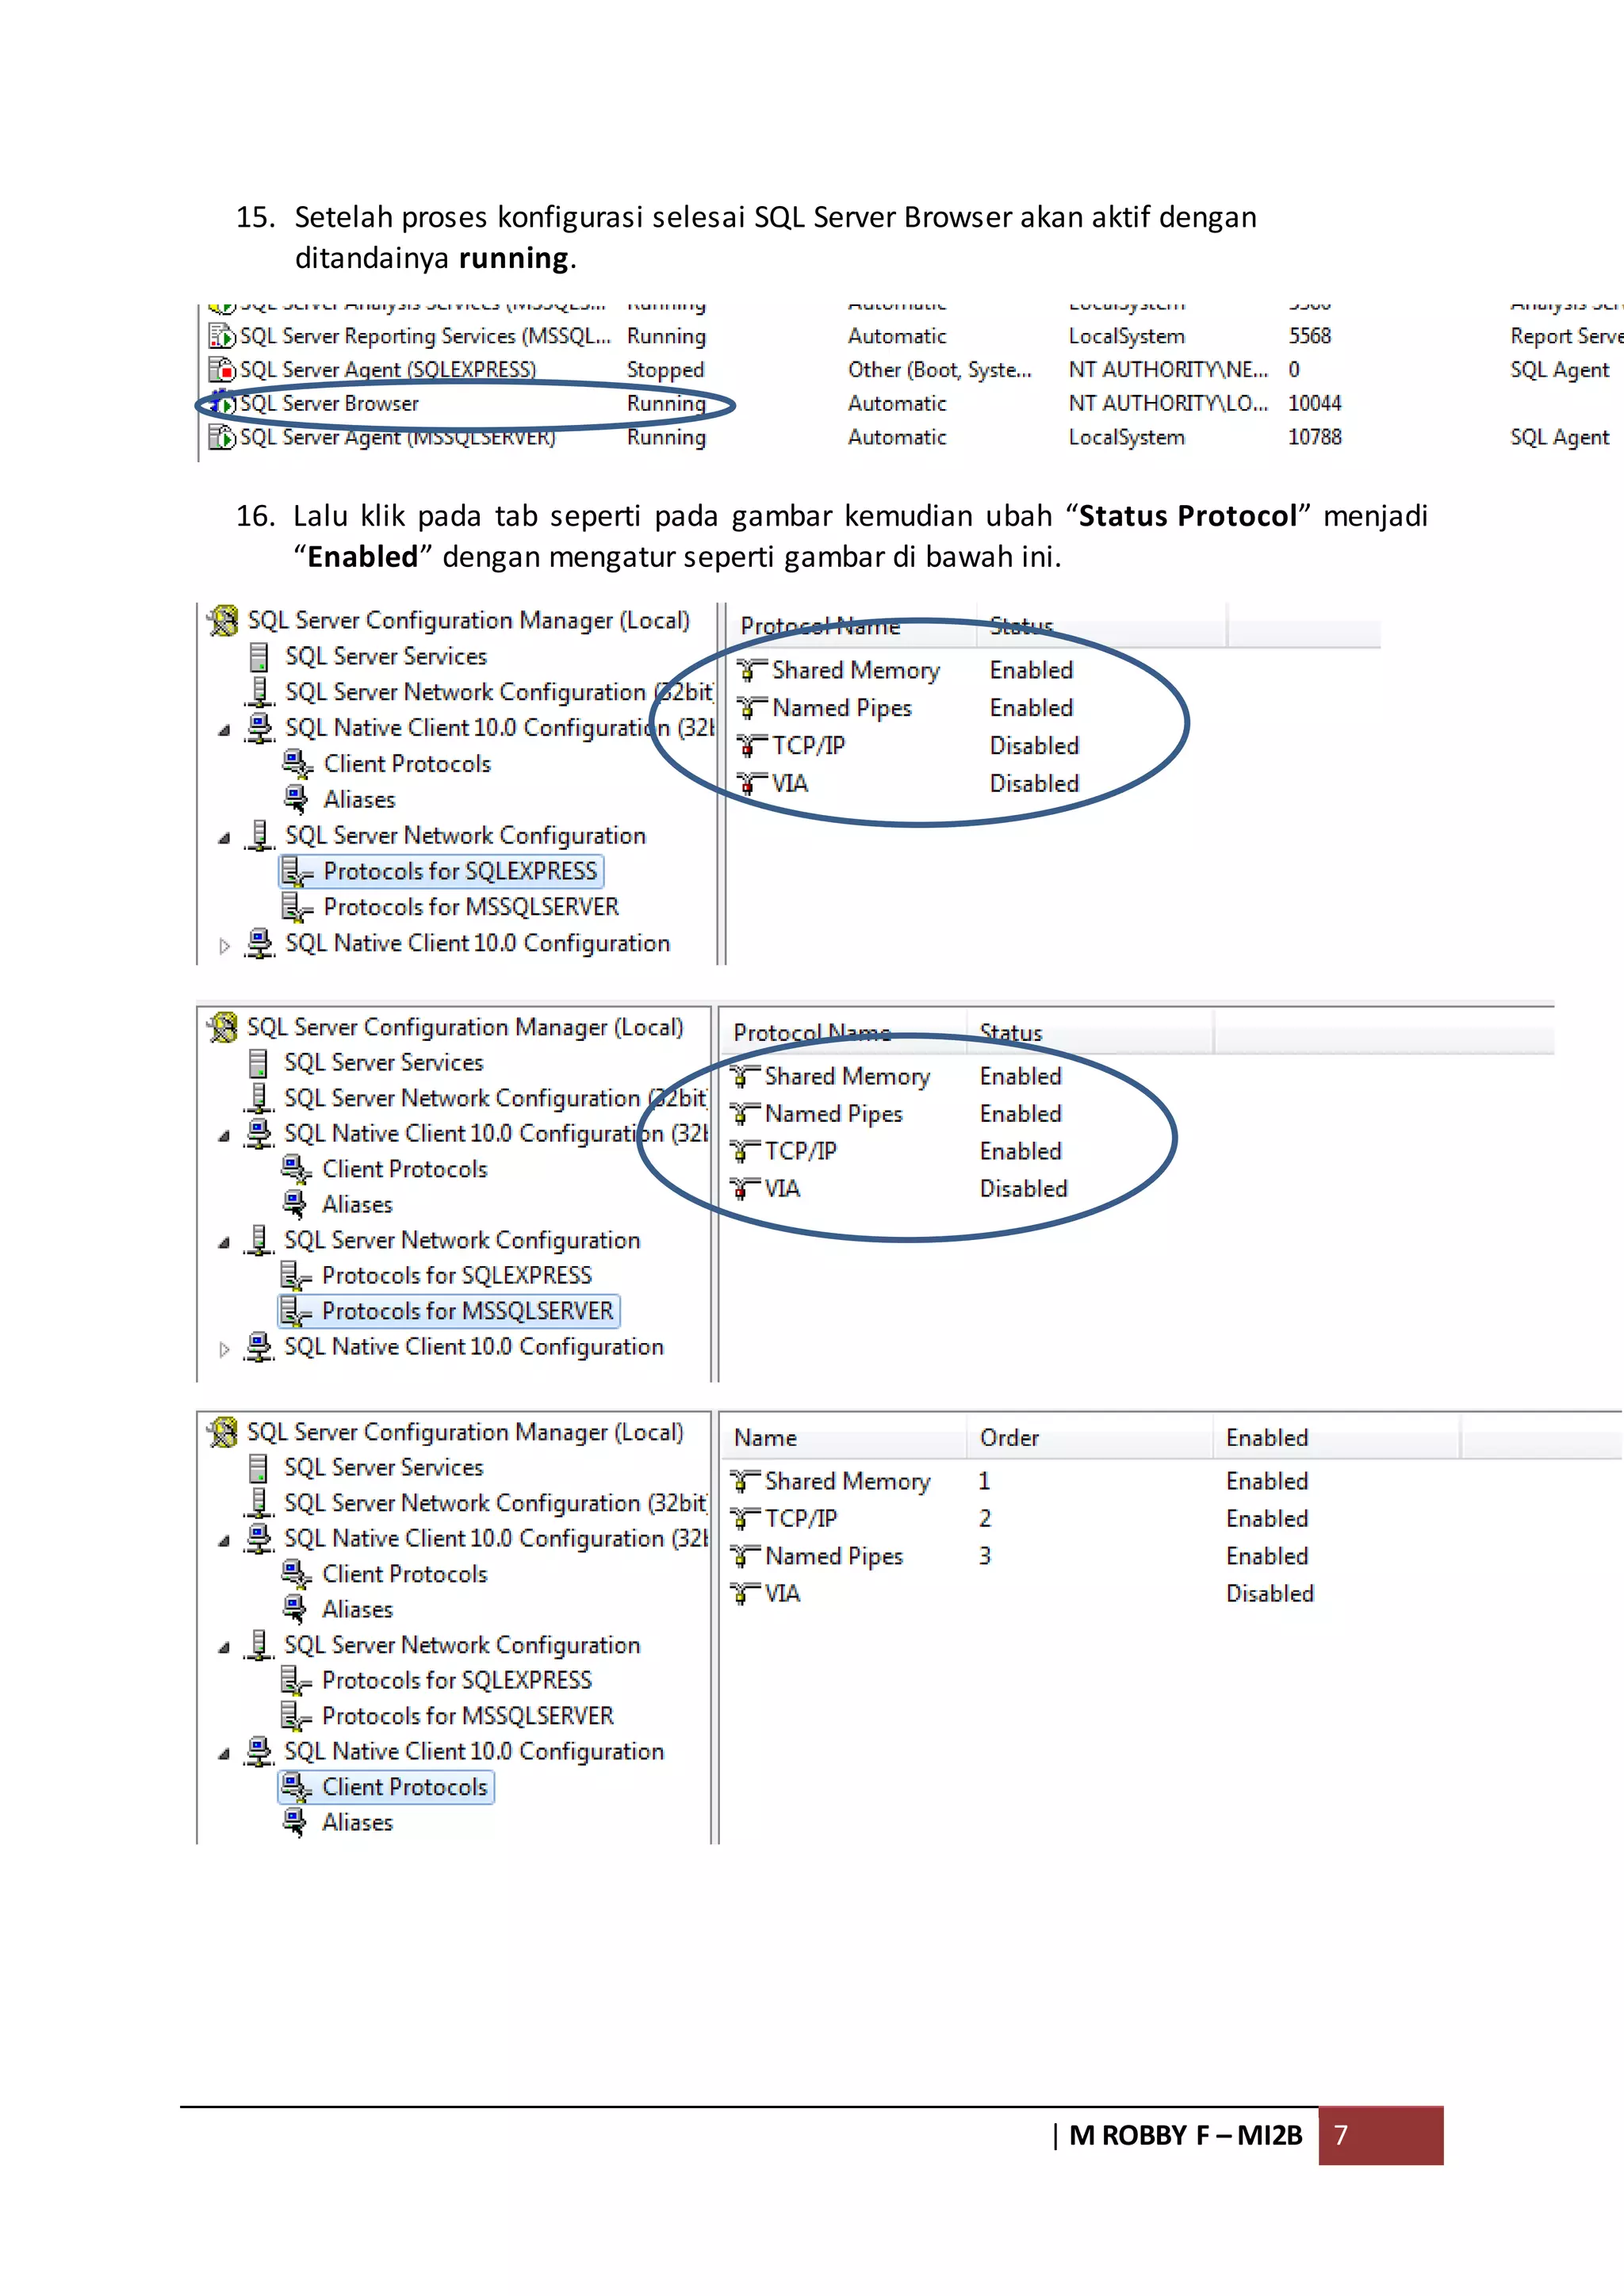Click the highlighted 'Client Protocols' tree item

point(386,1787)
